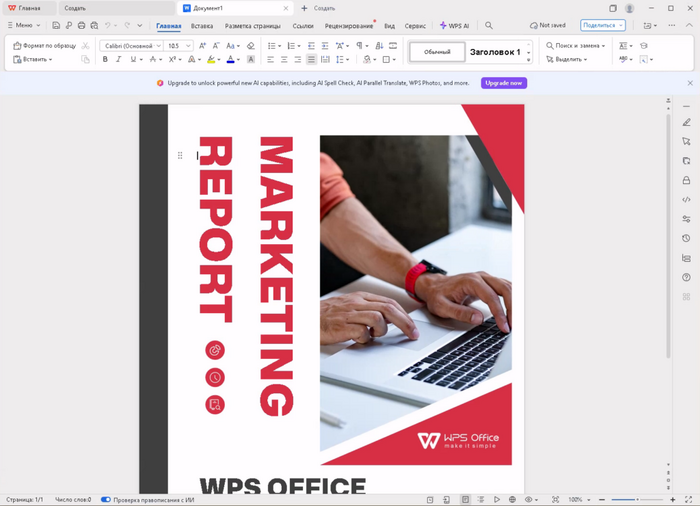Click the pen edit icon in right sidebar

pyautogui.click(x=686, y=122)
